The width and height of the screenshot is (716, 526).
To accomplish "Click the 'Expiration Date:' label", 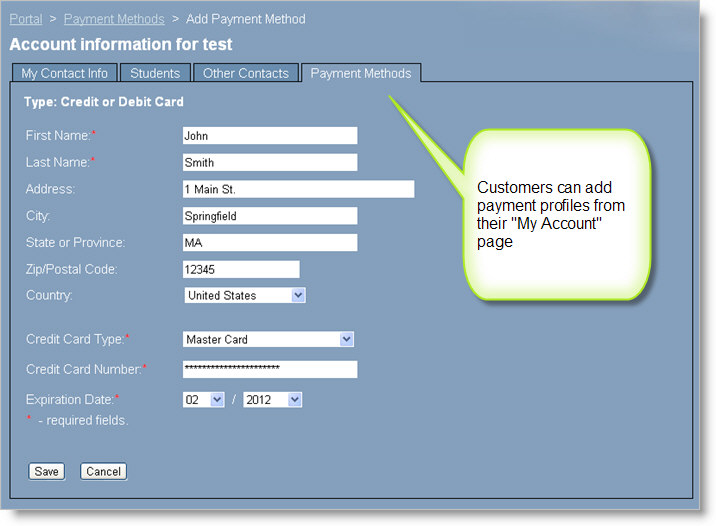I will [x=69, y=400].
